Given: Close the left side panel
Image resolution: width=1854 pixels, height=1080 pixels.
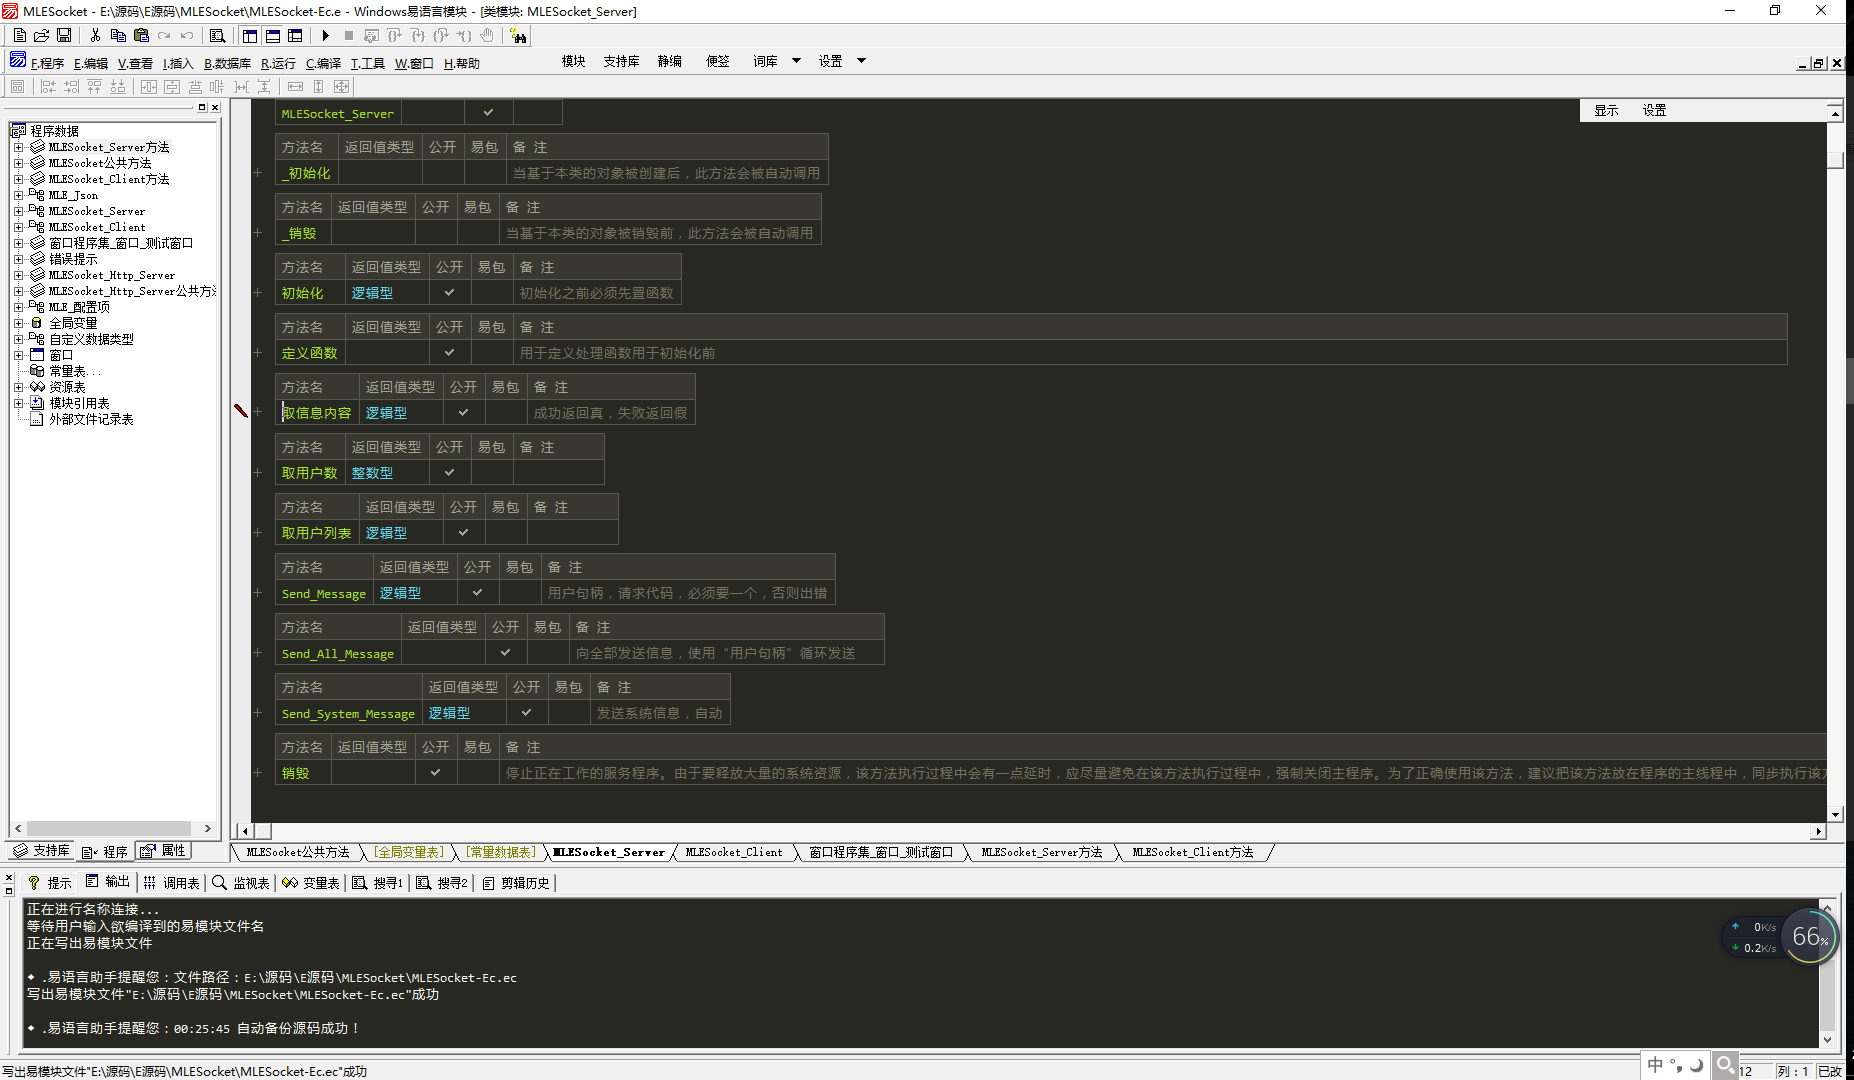Looking at the screenshot, I should point(214,107).
